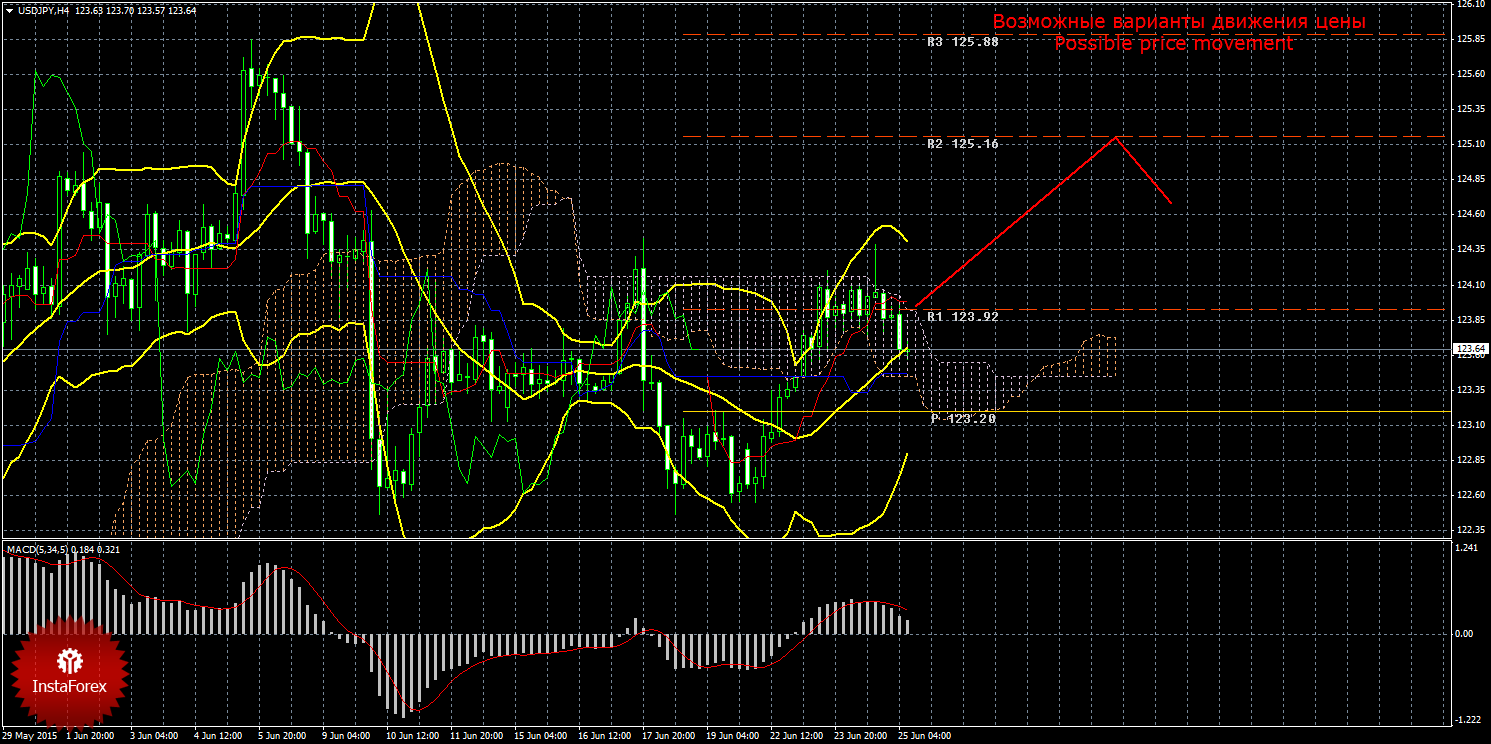Select the R3 125.88 resistance label
Screen dimensions: 1491x744
[x=962, y=42]
